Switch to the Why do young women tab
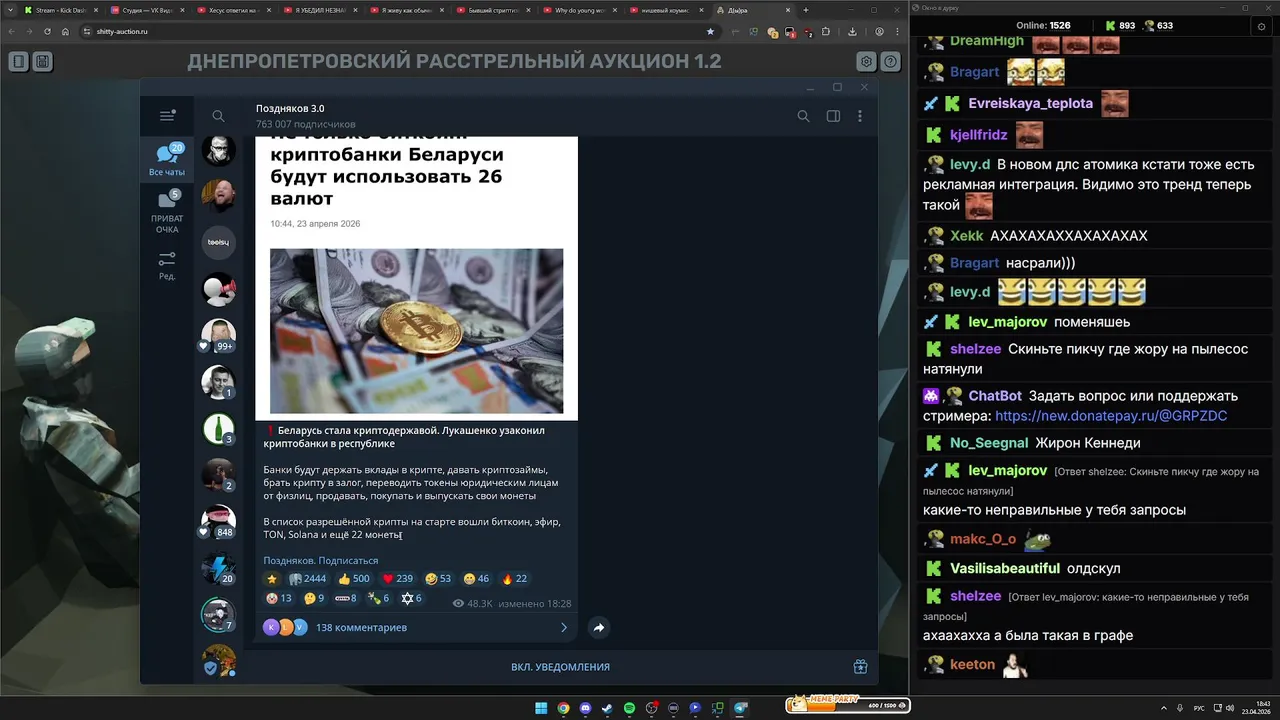This screenshot has height=720, width=1280. 581,10
